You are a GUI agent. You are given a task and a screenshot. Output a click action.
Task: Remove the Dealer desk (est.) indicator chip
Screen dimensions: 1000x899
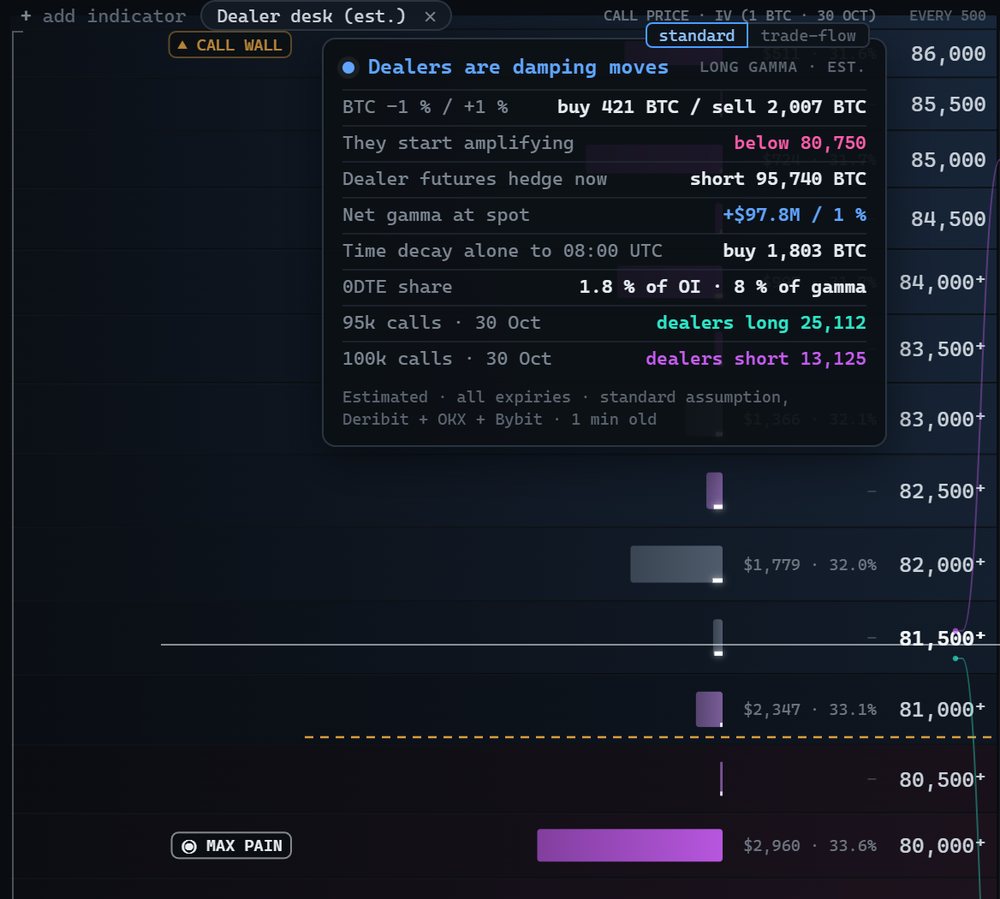coord(430,17)
